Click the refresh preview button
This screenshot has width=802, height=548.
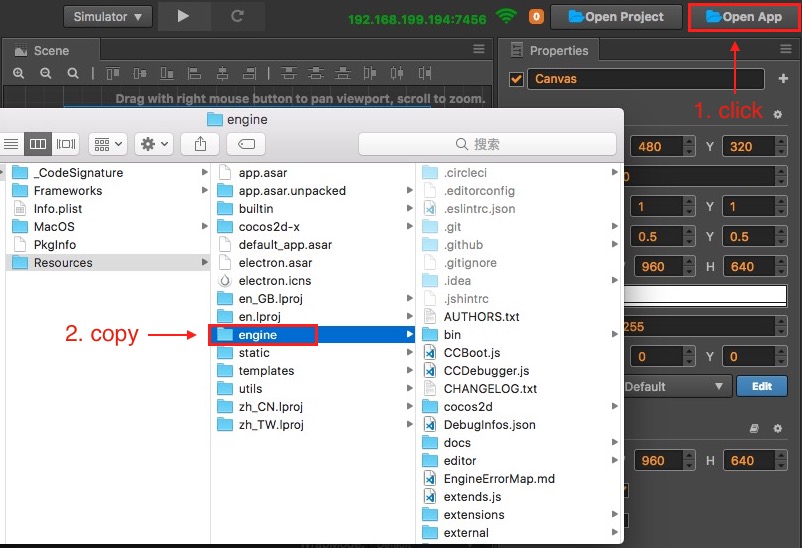pyautogui.click(x=237, y=16)
